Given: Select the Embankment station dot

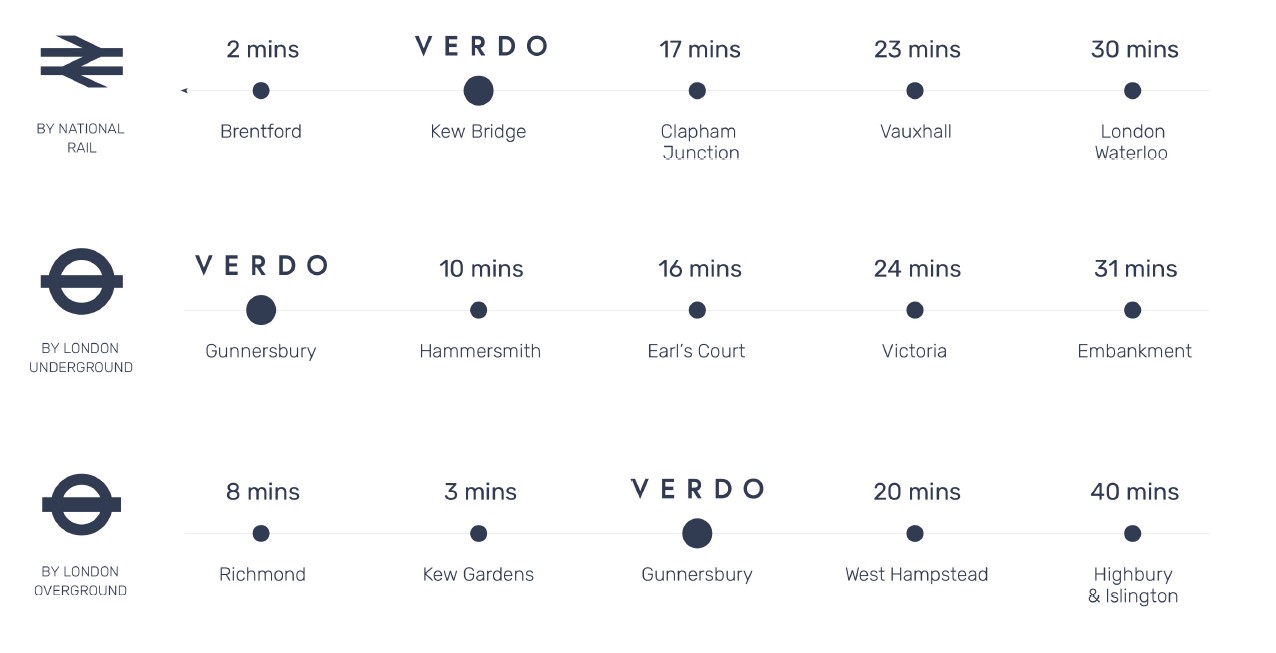Looking at the screenshot, I should click(1132, 310).
